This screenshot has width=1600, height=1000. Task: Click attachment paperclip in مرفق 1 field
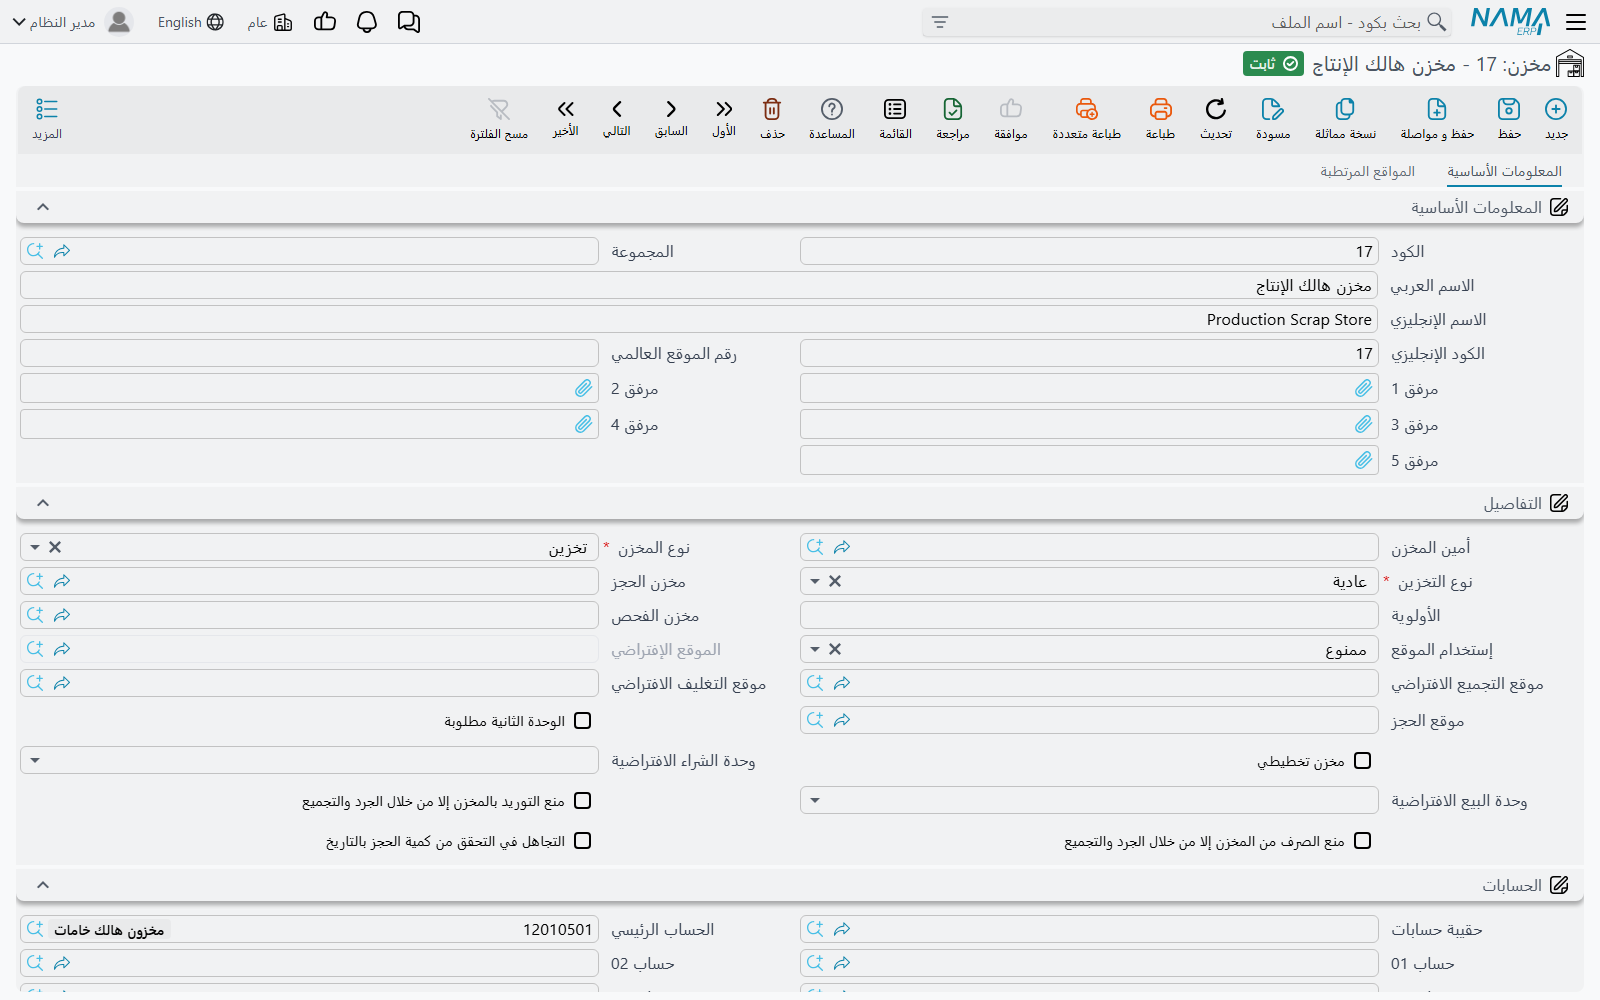(1364, 388)
